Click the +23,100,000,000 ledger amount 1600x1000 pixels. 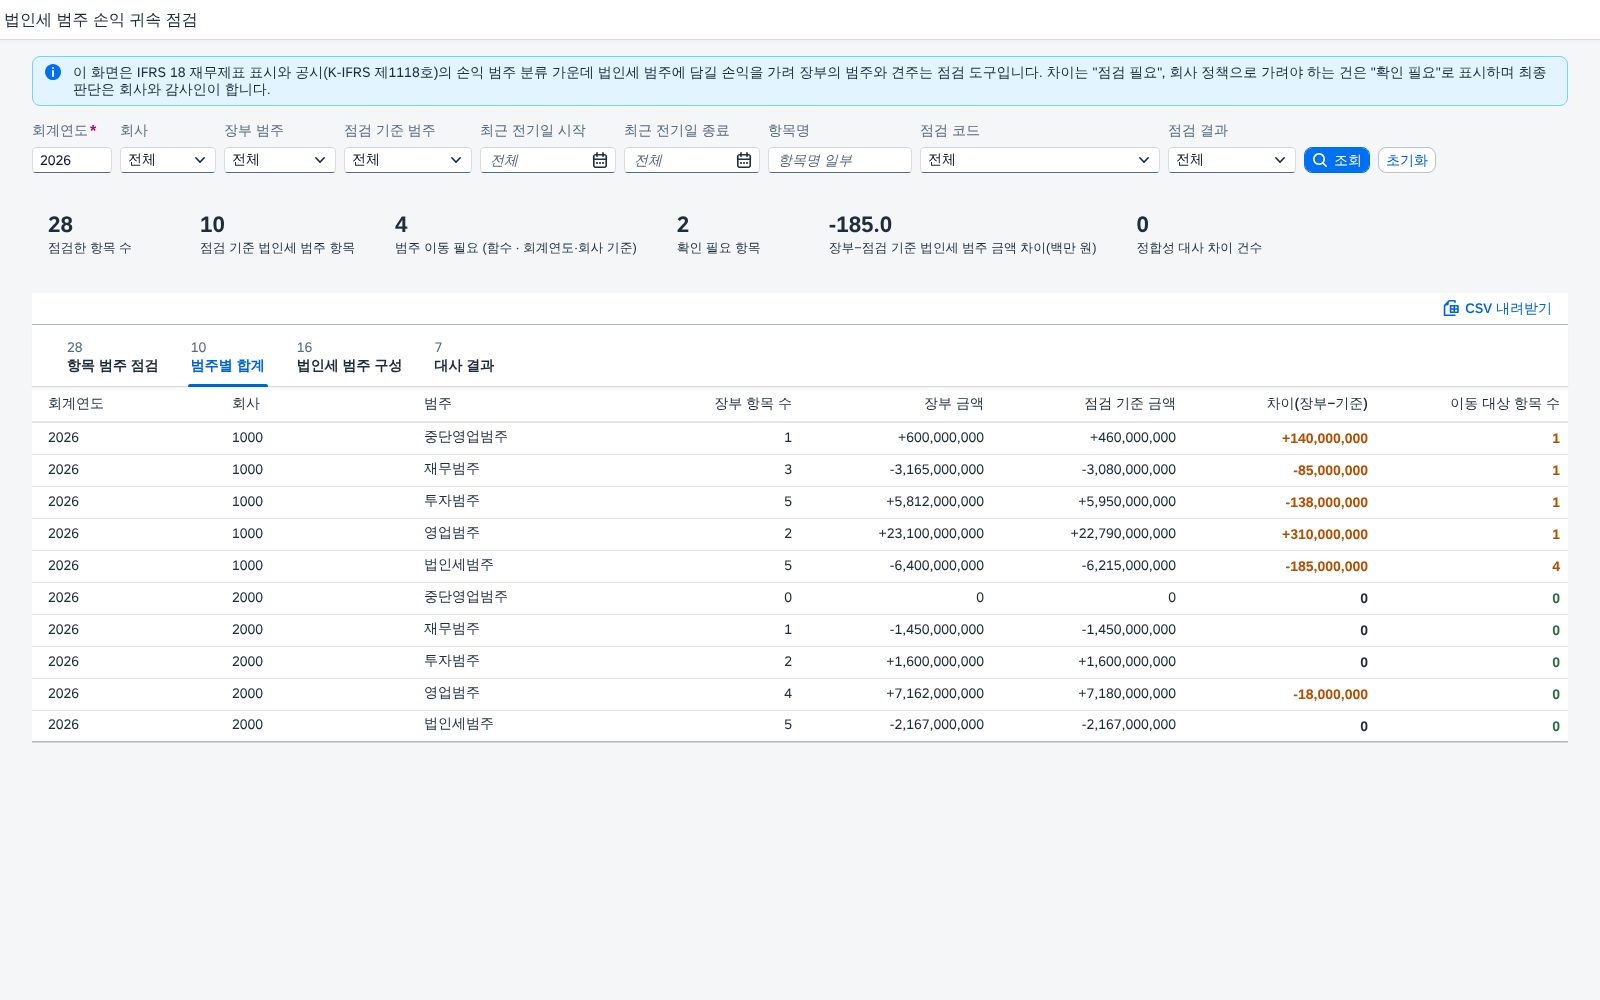pyautogui.click(x=931, y=533)
